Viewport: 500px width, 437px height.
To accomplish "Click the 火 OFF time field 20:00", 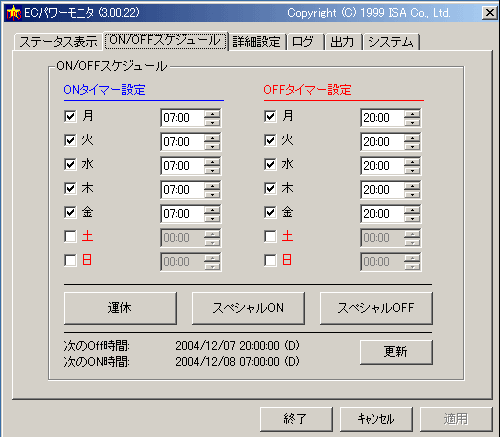I will (x=383, y=142).
